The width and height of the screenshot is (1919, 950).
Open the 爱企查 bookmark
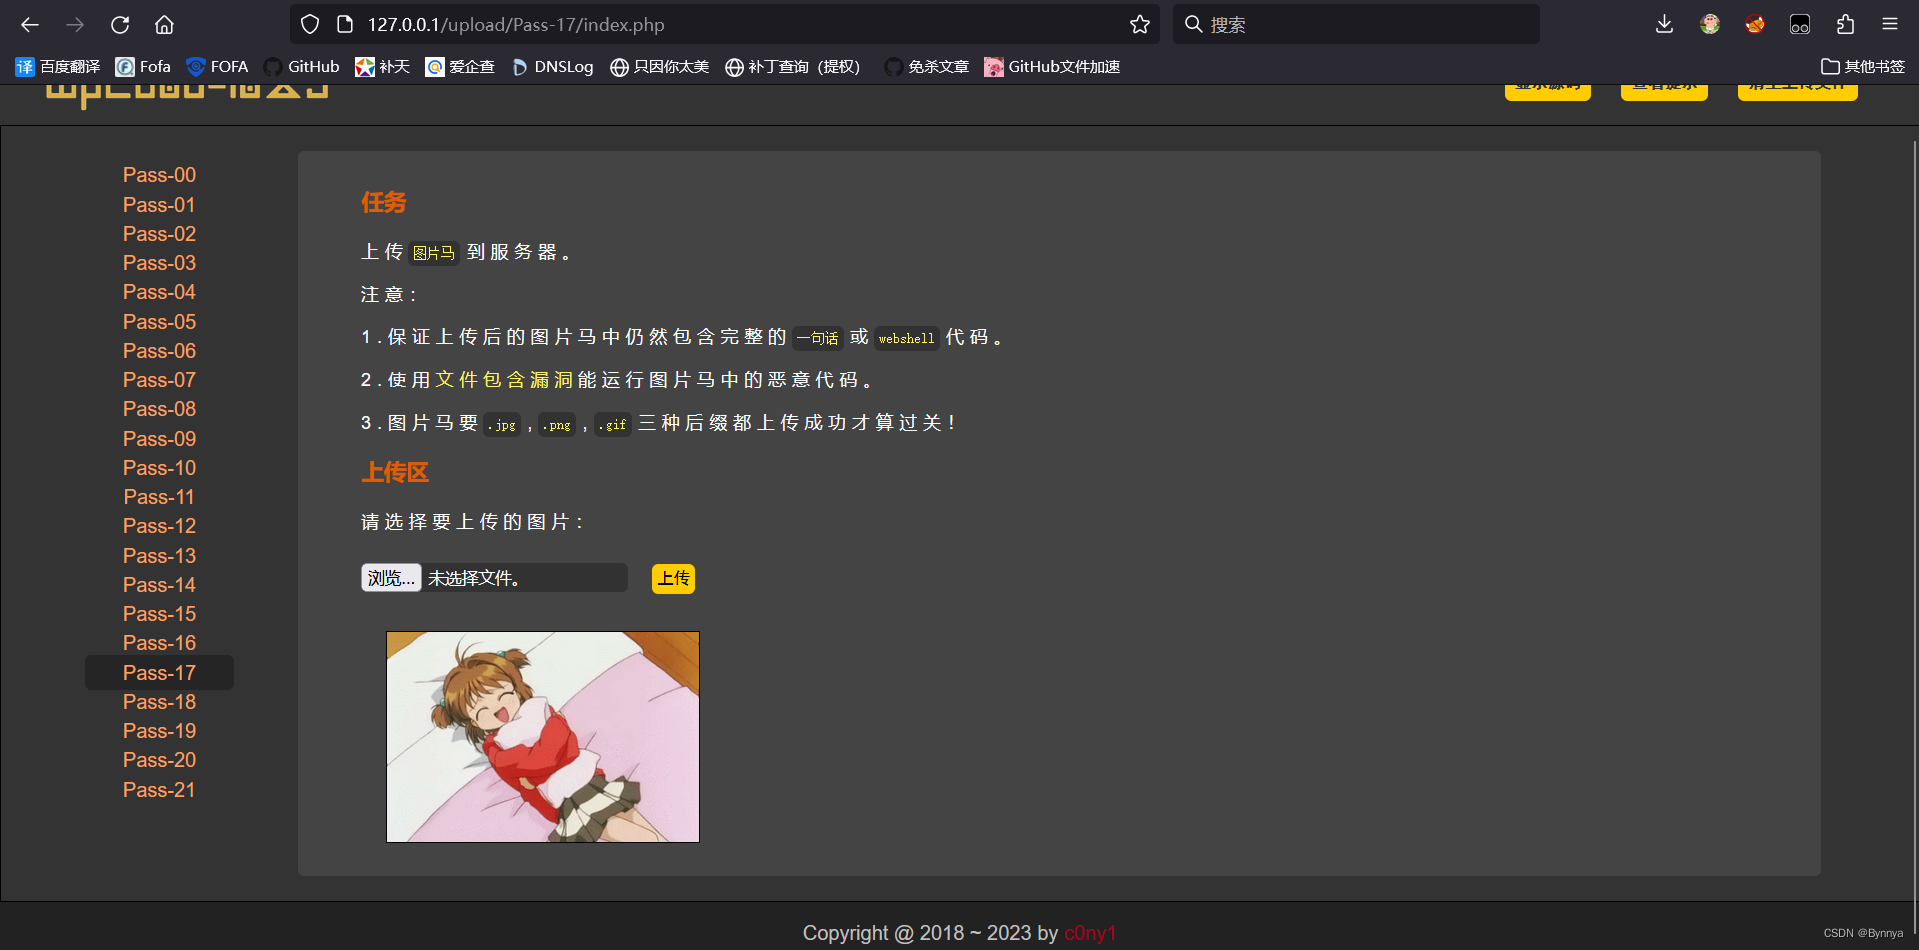[460, 67]
